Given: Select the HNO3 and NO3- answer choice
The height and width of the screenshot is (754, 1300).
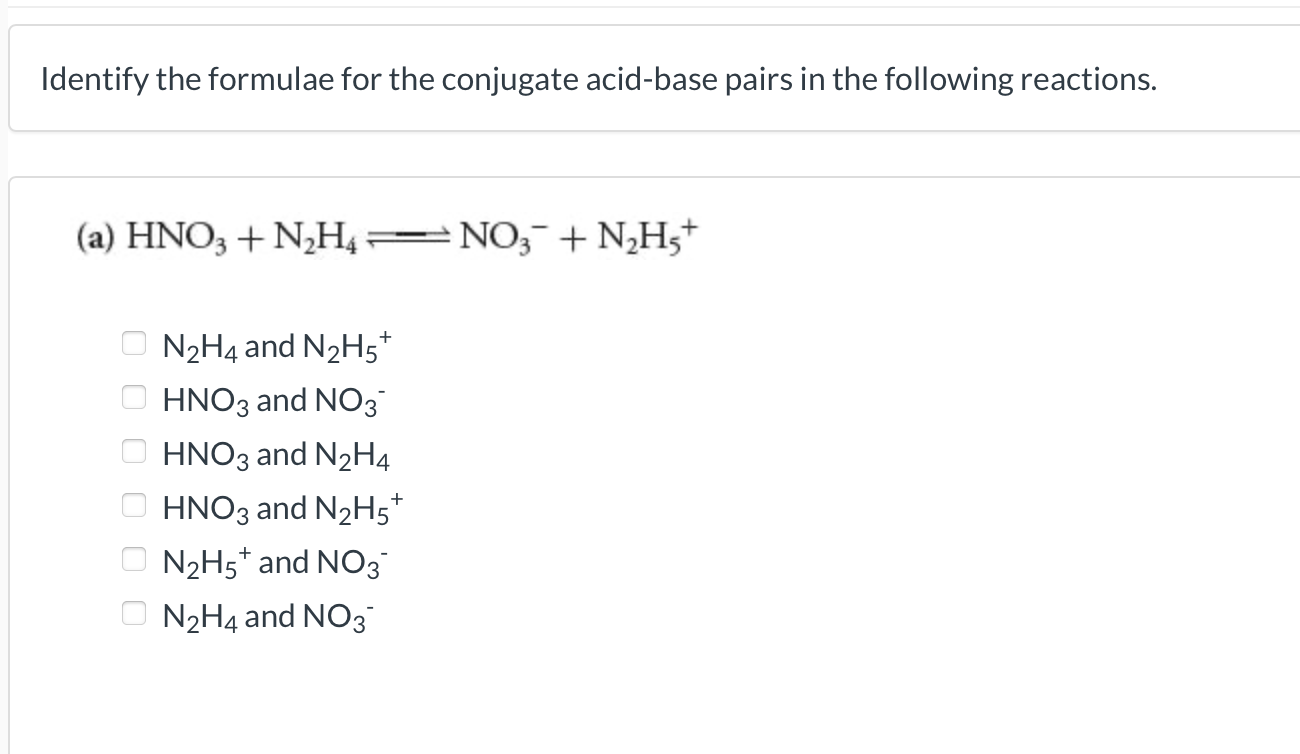Looking at the screenshot, I should pos(134,396).
